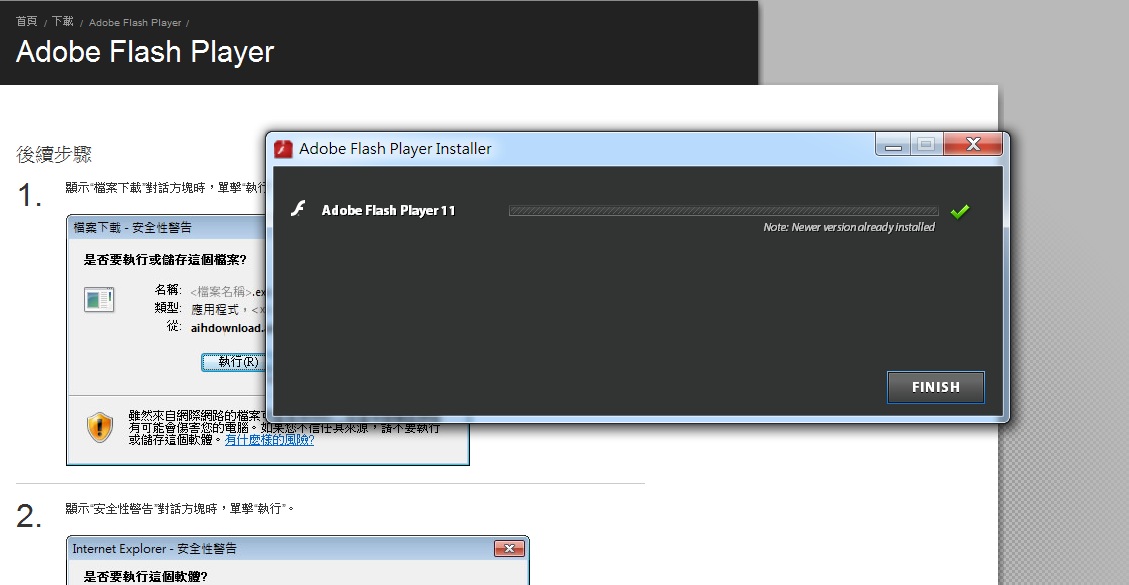Click the red Flash icon in the installer title bar

[x=284, y=149]
